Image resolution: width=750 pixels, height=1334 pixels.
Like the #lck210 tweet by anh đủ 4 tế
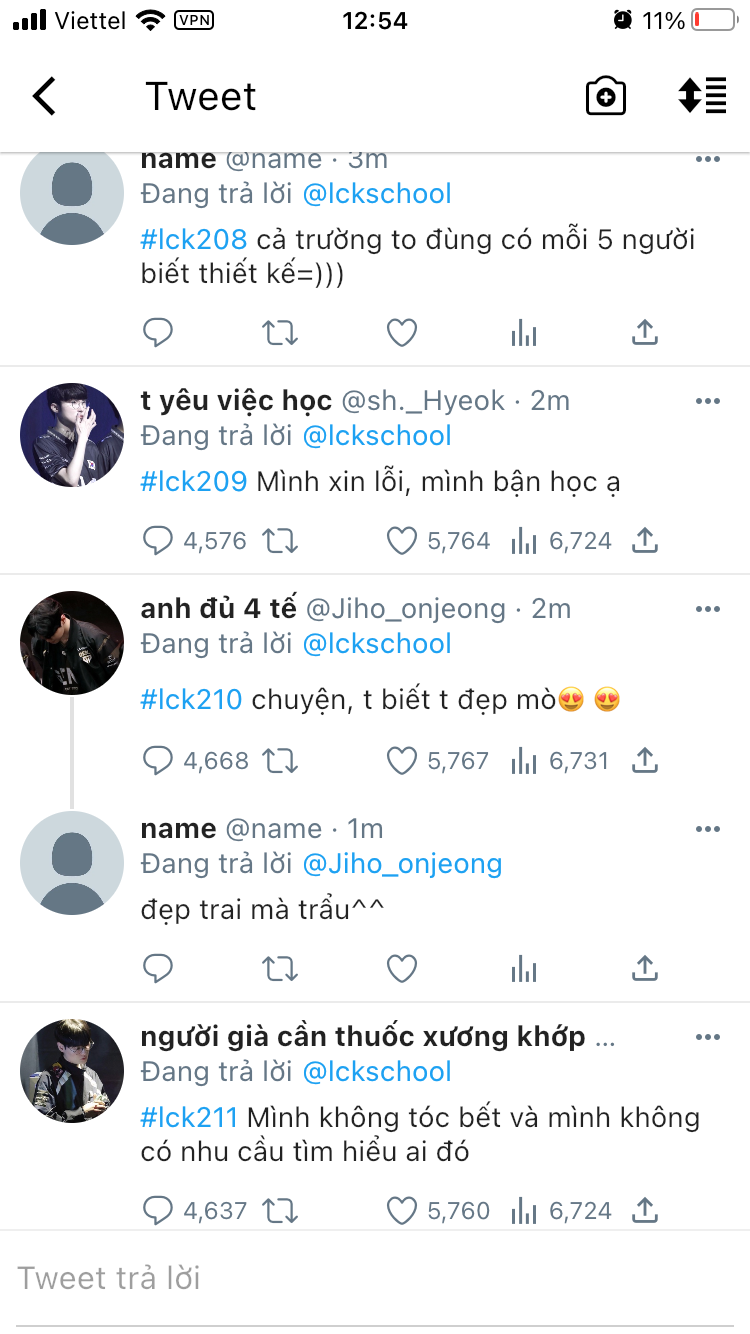pos(401,761)
